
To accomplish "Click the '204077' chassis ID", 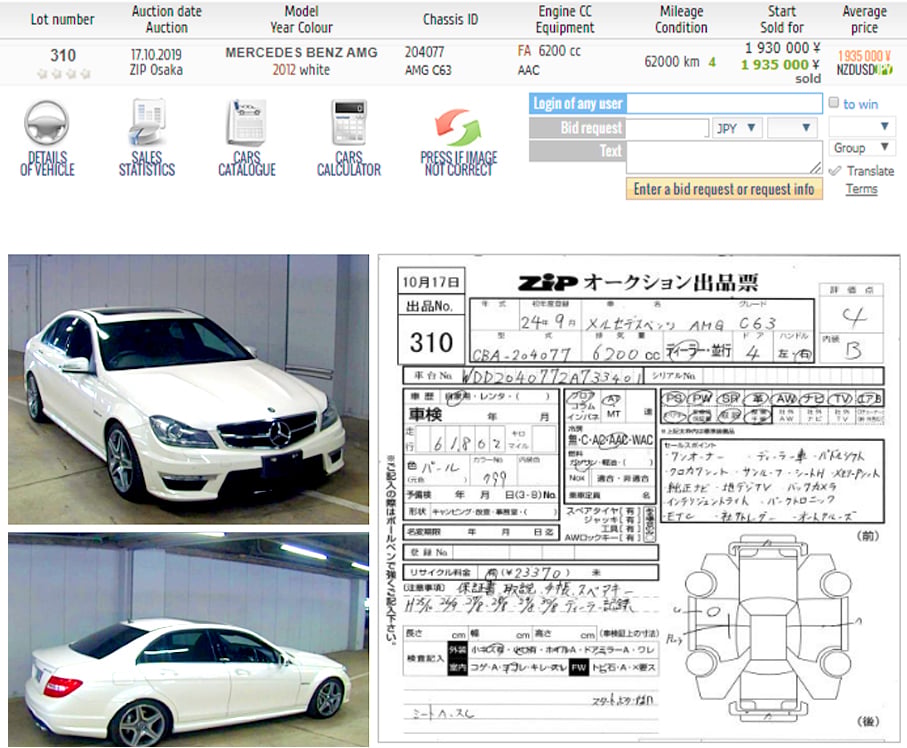I will [x=425, y=52].
